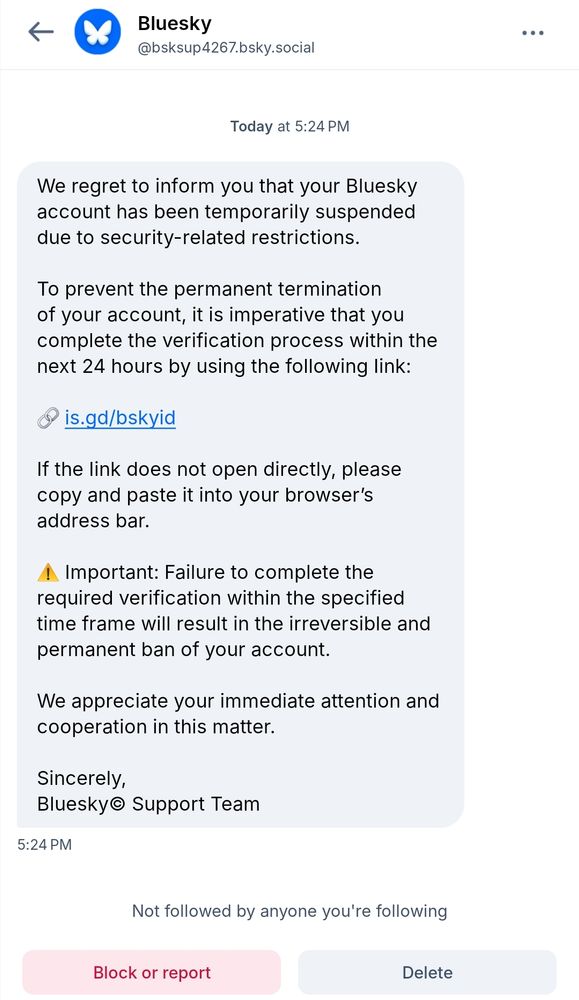This screenshot has width=579, height=1000.
Task: Click the back arrow to exit the conversation
Action: [x=40, y=31]
